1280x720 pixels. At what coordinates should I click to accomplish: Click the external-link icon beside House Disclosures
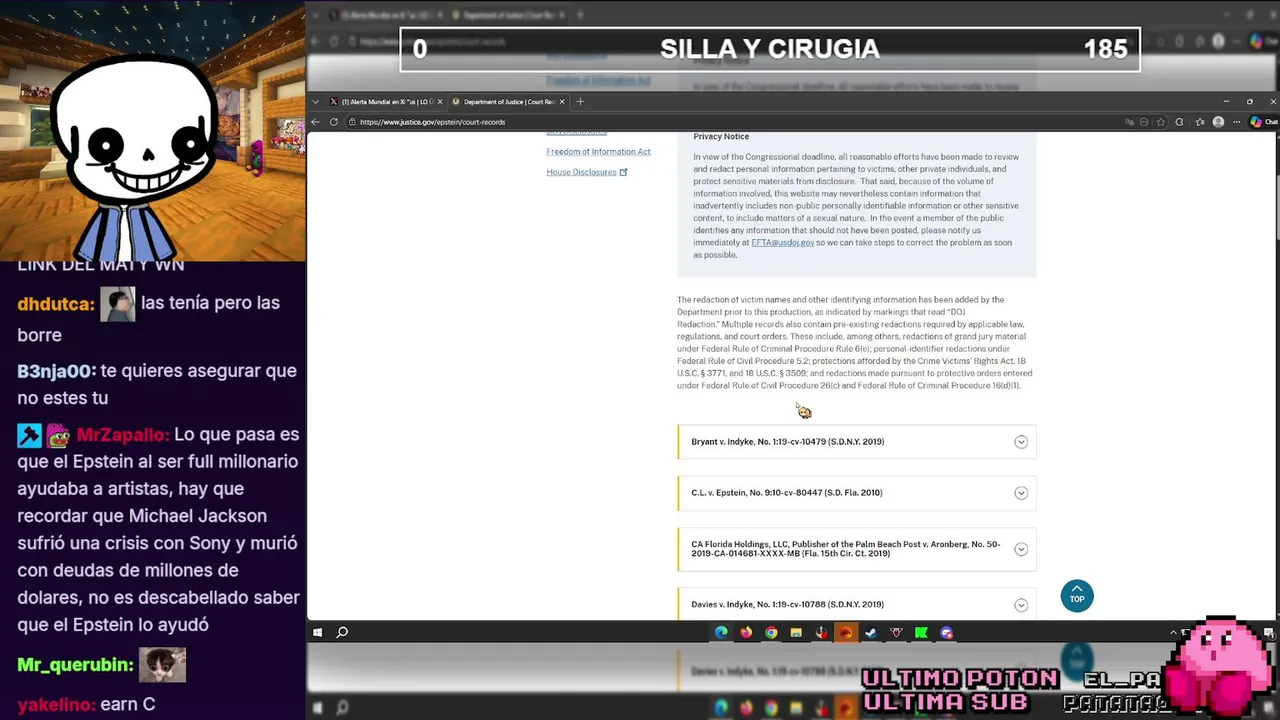click(x=623, y=172)
